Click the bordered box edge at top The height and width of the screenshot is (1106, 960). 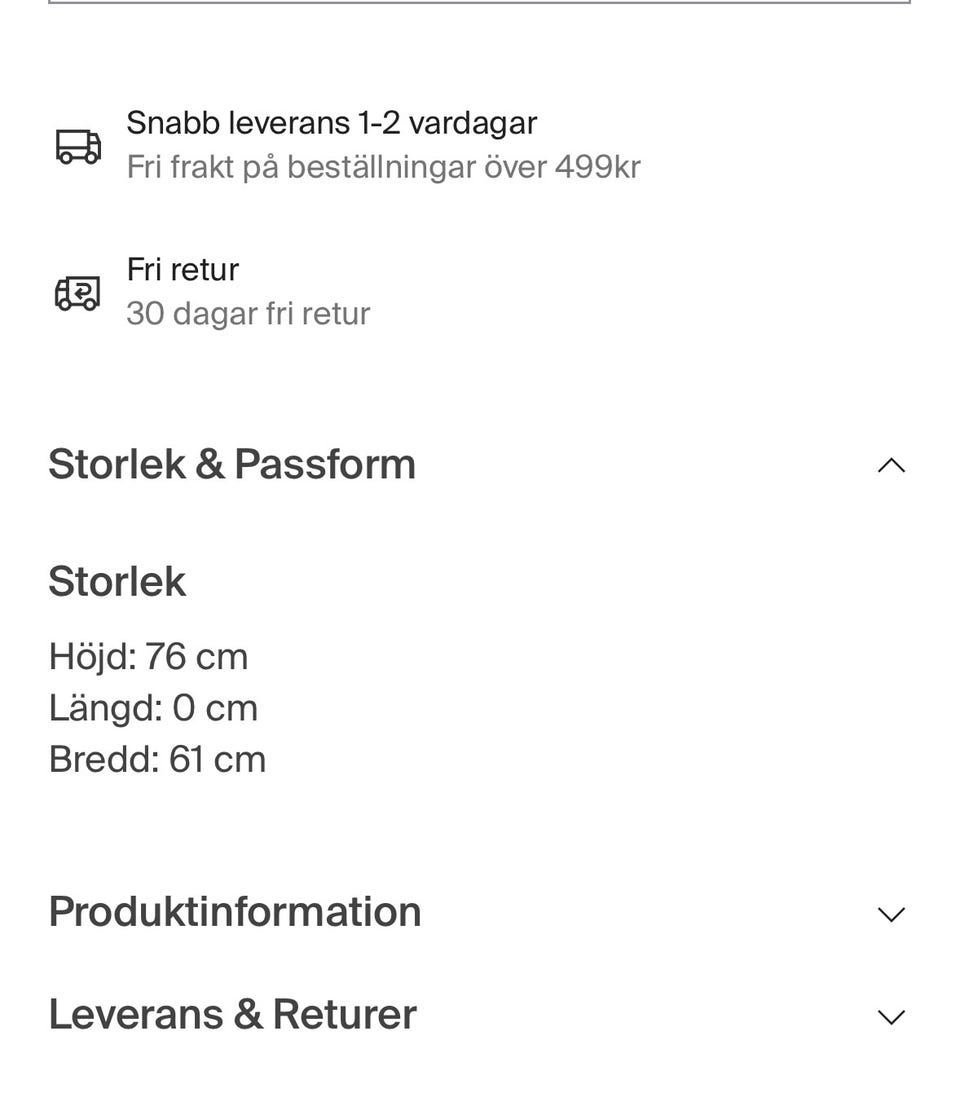(480, 2)
